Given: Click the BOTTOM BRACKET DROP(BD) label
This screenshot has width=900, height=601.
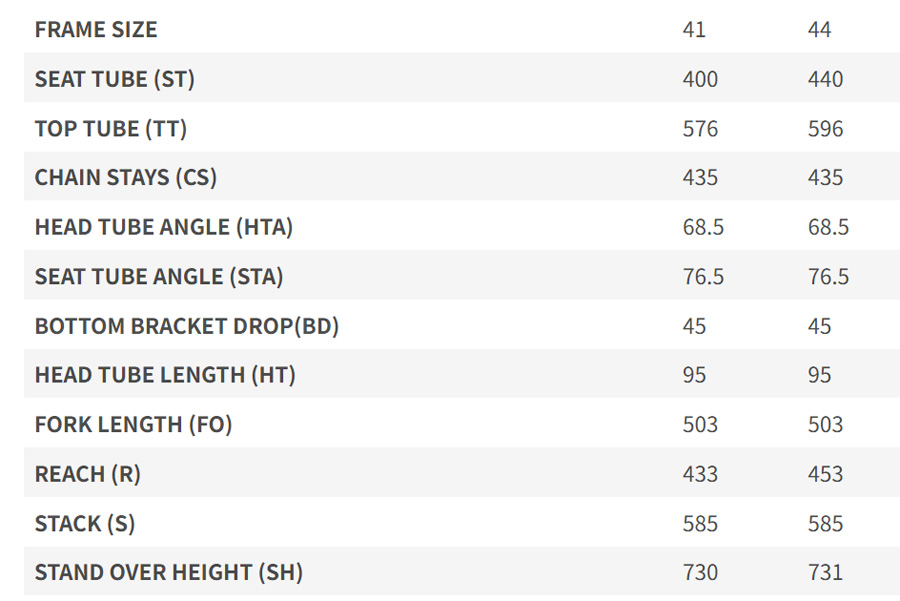Looking at the screenshot, I should pyautogui.click(x=187, y=326).
